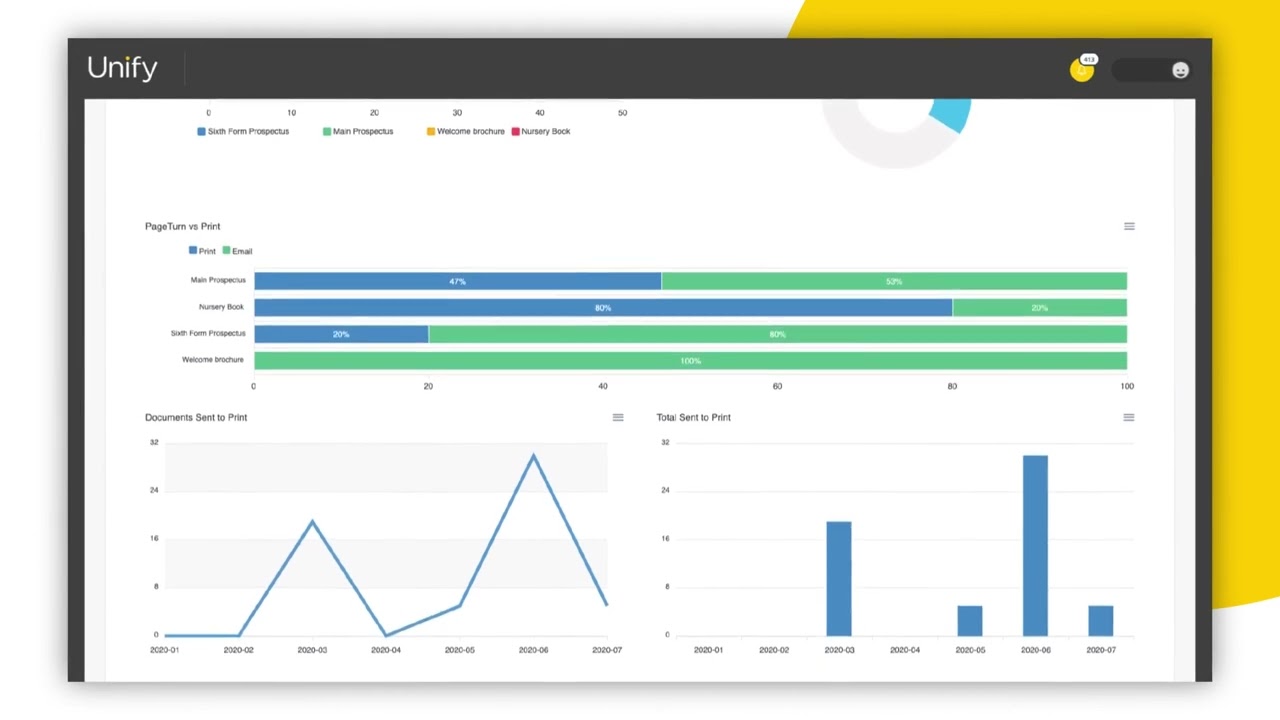
Task: Click the Nursery Book row label
Action: coord(221,307)
